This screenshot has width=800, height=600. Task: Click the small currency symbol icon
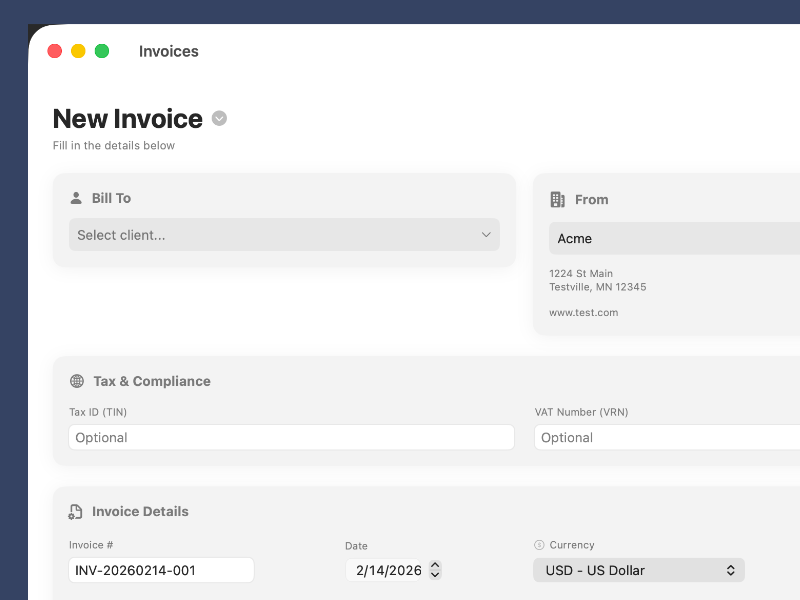(x=539, y=545)
